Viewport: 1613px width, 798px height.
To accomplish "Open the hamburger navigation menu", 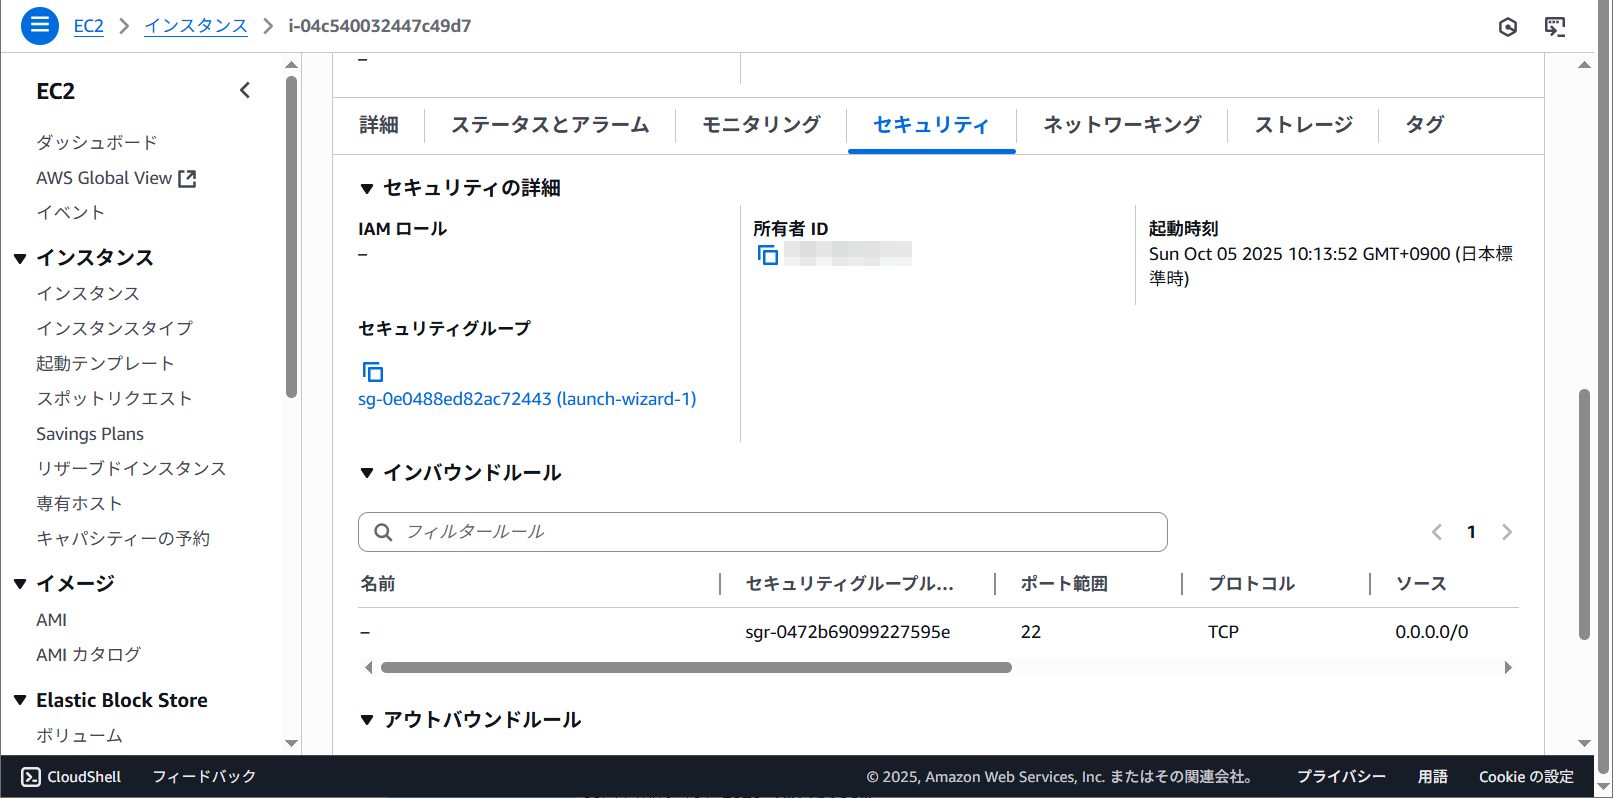I will point(40,26).
